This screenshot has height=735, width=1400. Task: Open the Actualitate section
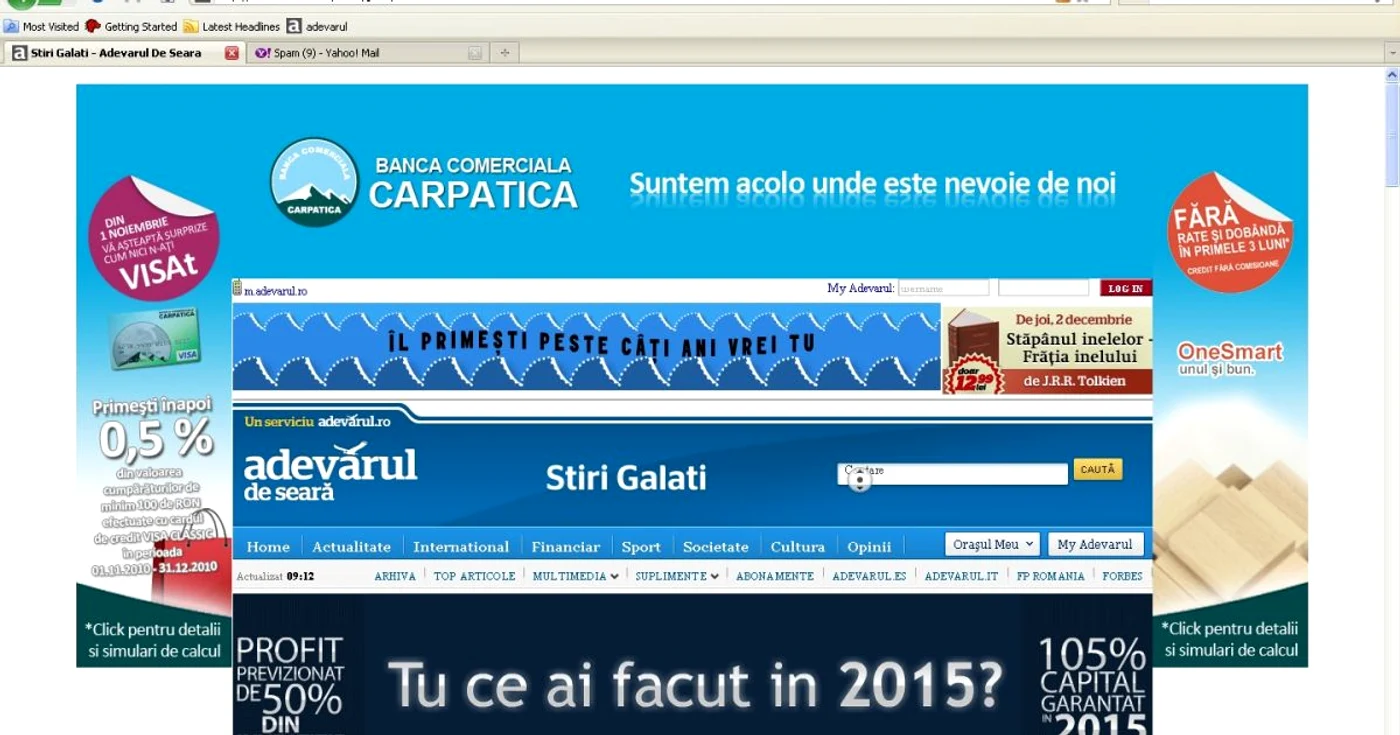pos(351,547)
